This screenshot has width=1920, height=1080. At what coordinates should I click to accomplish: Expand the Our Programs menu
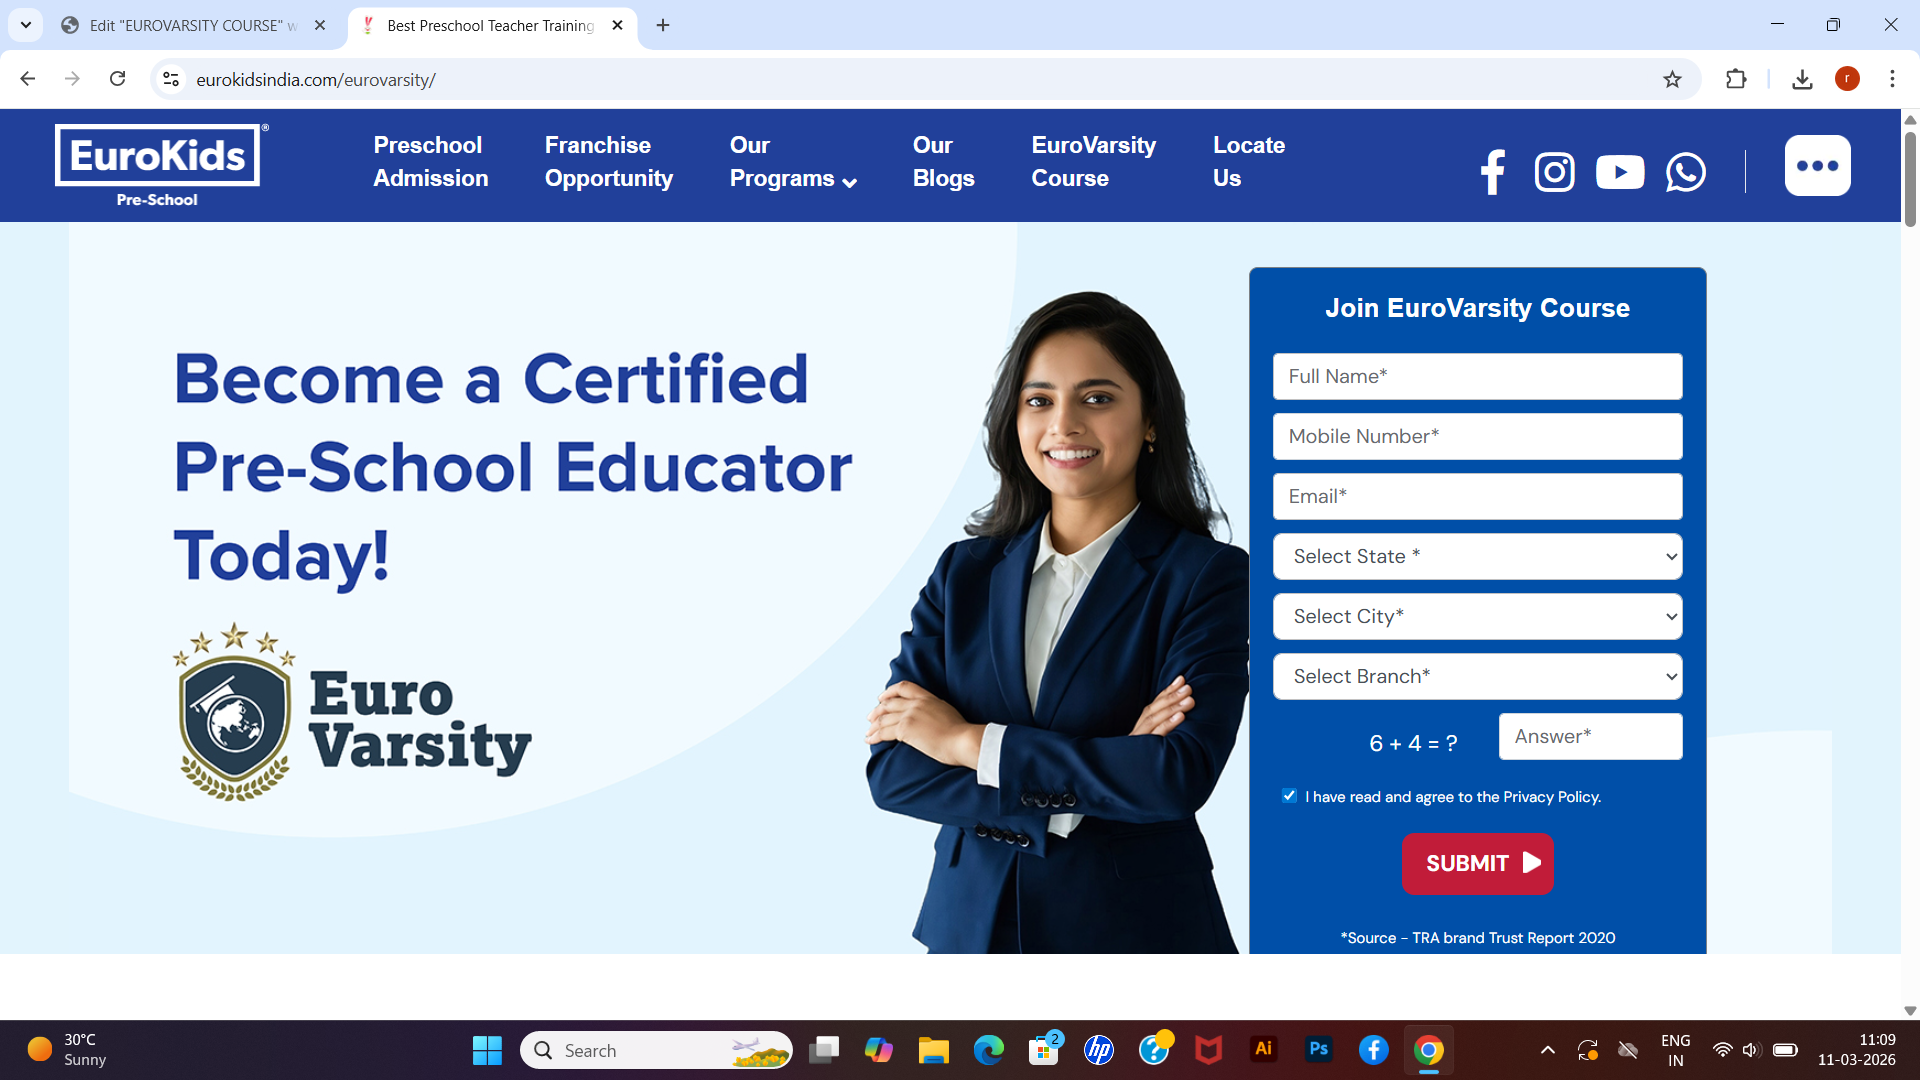click(793, 162)
